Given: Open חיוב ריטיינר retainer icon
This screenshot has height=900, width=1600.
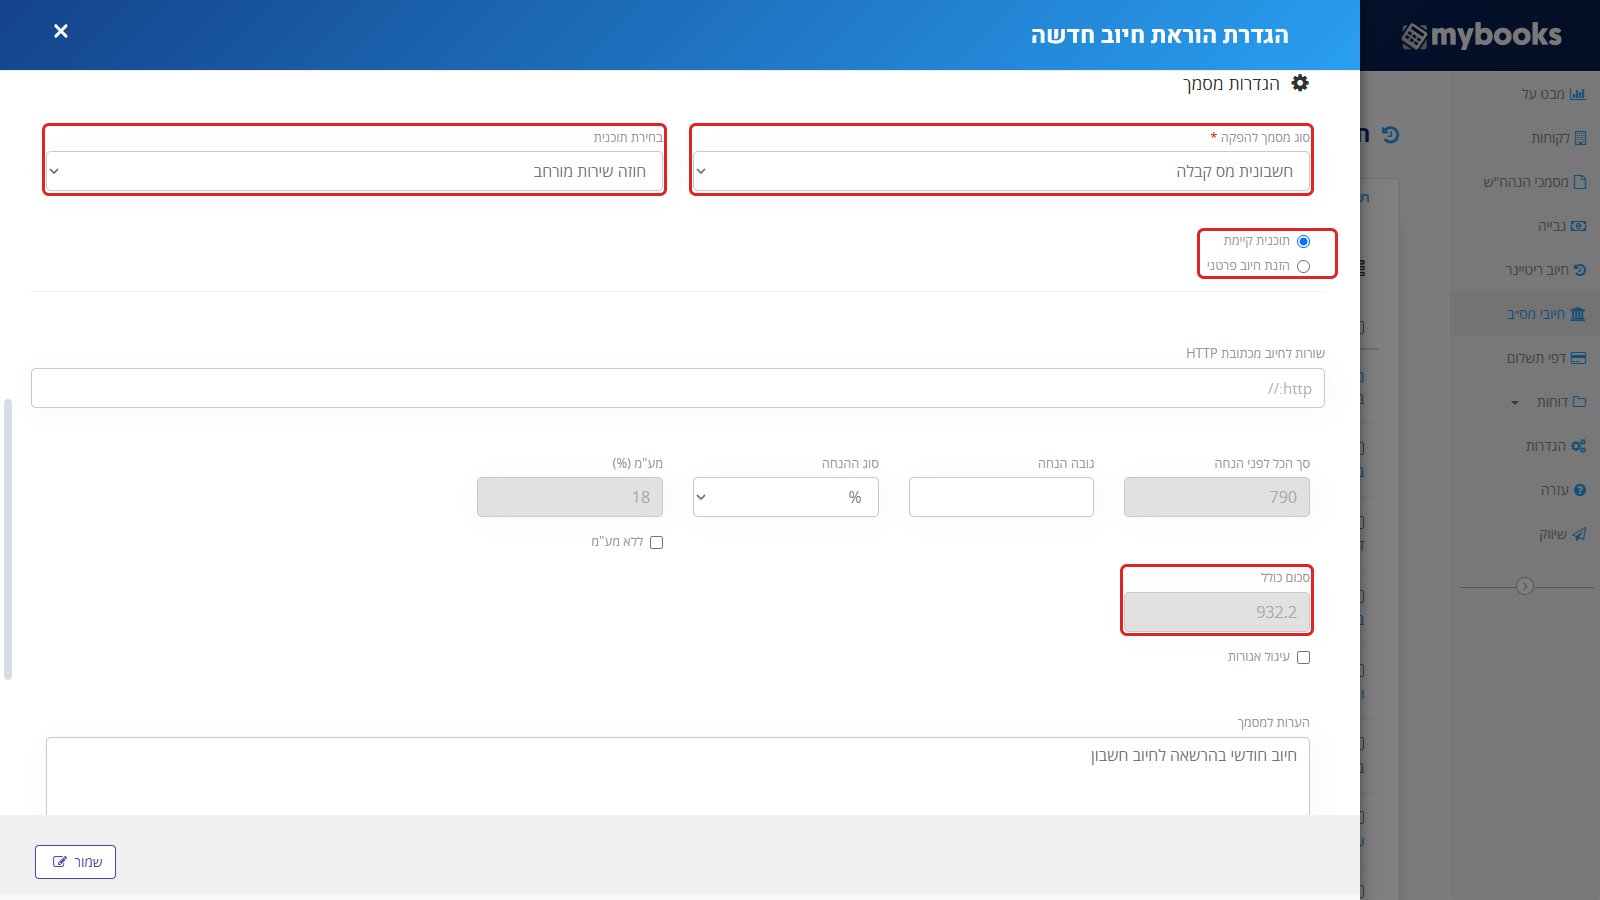Looking at the screenshot, I should pos(1580,270).
